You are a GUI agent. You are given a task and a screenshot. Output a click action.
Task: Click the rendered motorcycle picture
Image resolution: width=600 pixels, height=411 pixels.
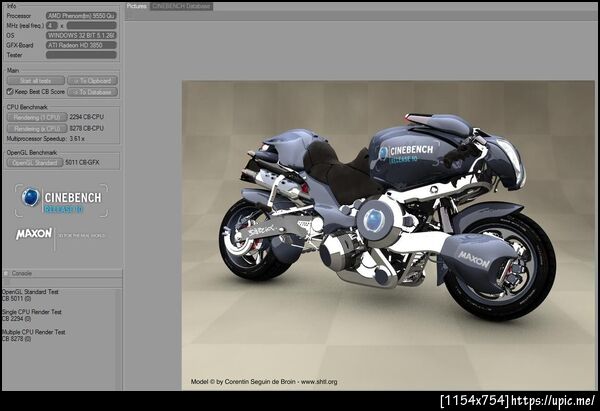click(x=388, y=235)
